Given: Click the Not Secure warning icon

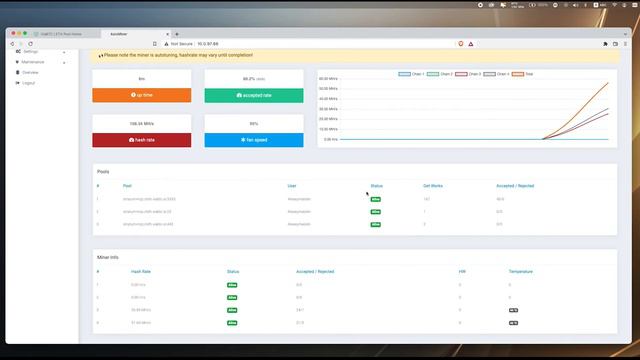Looking at the screenshot, I should [x=166, y=44].
